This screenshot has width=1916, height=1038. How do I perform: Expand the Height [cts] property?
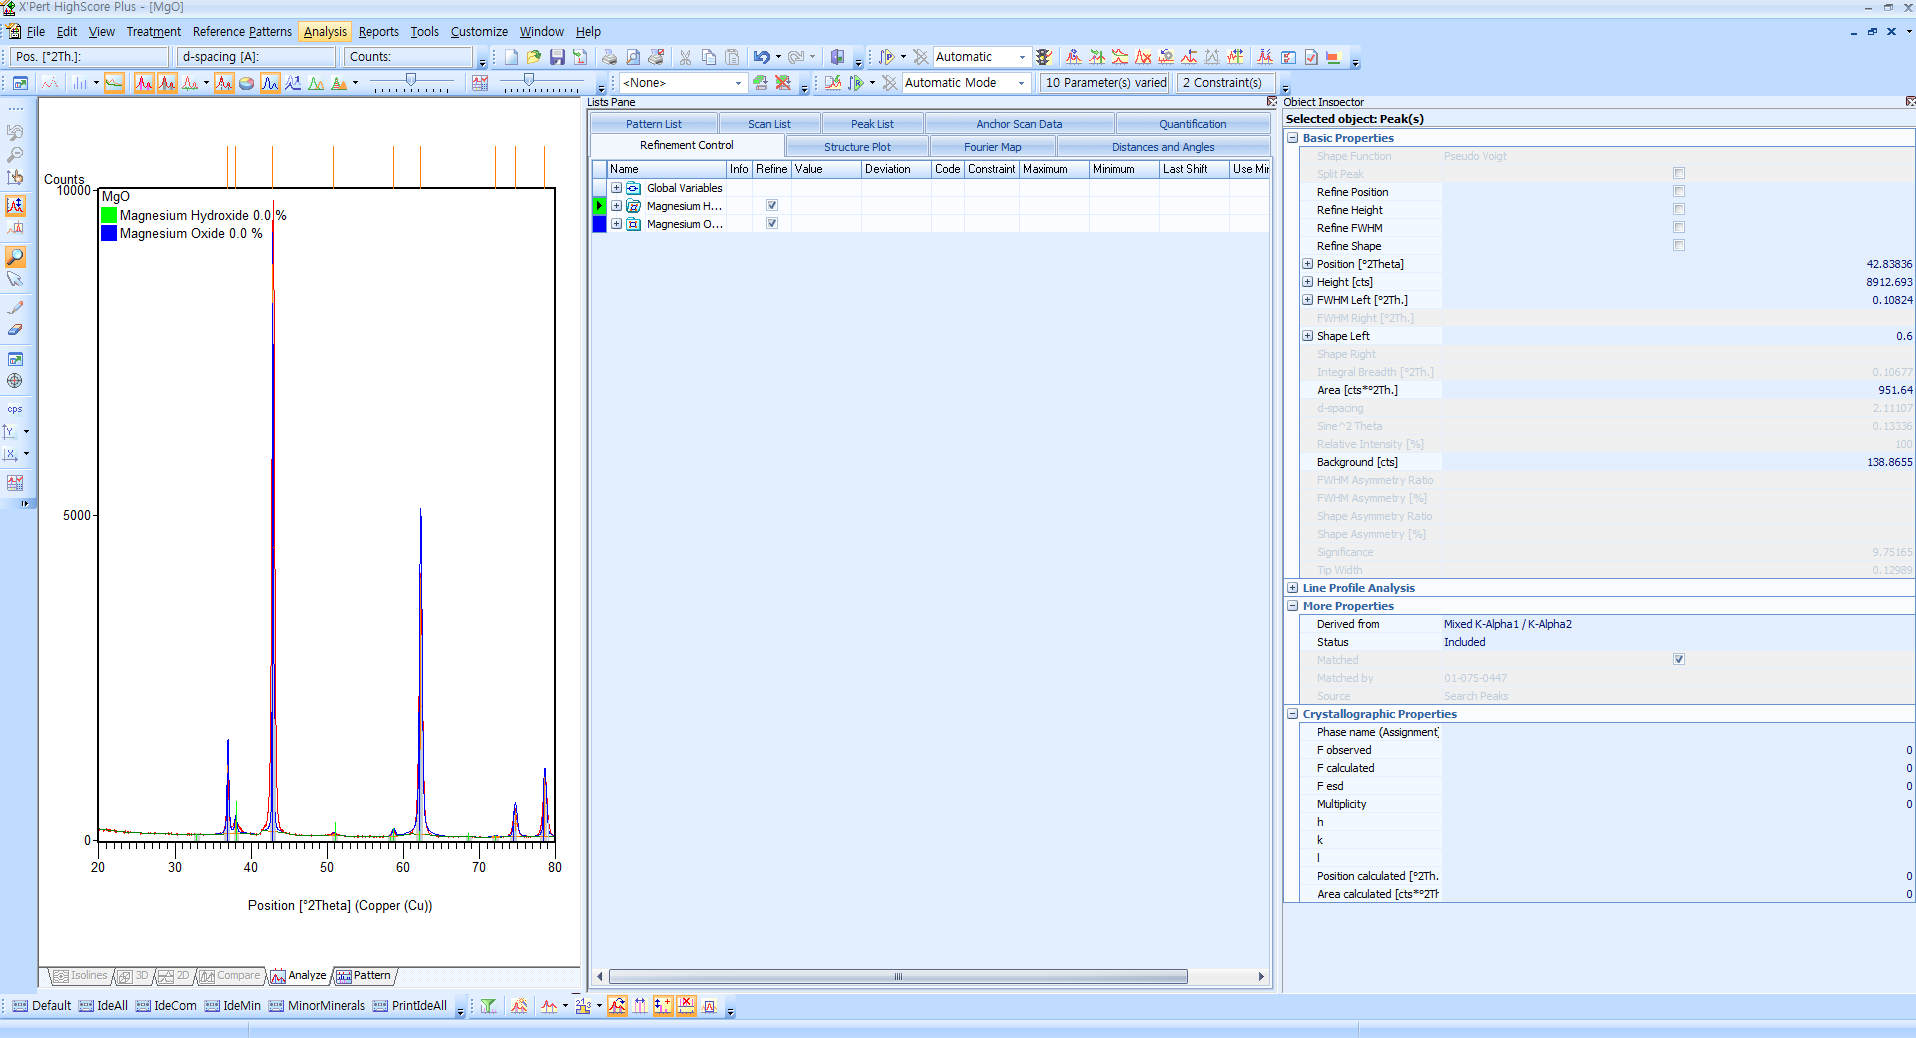[1307, 282]
